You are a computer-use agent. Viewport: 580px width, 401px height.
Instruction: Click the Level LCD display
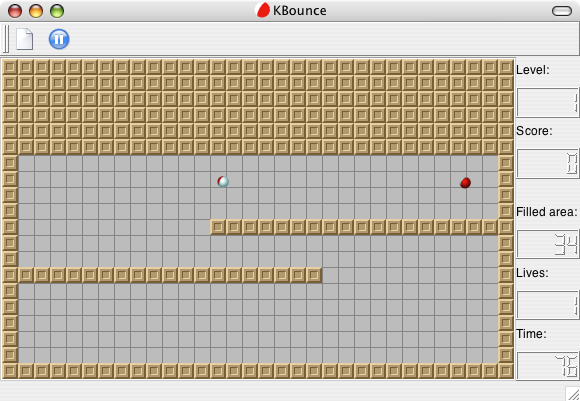pos(547,103)
